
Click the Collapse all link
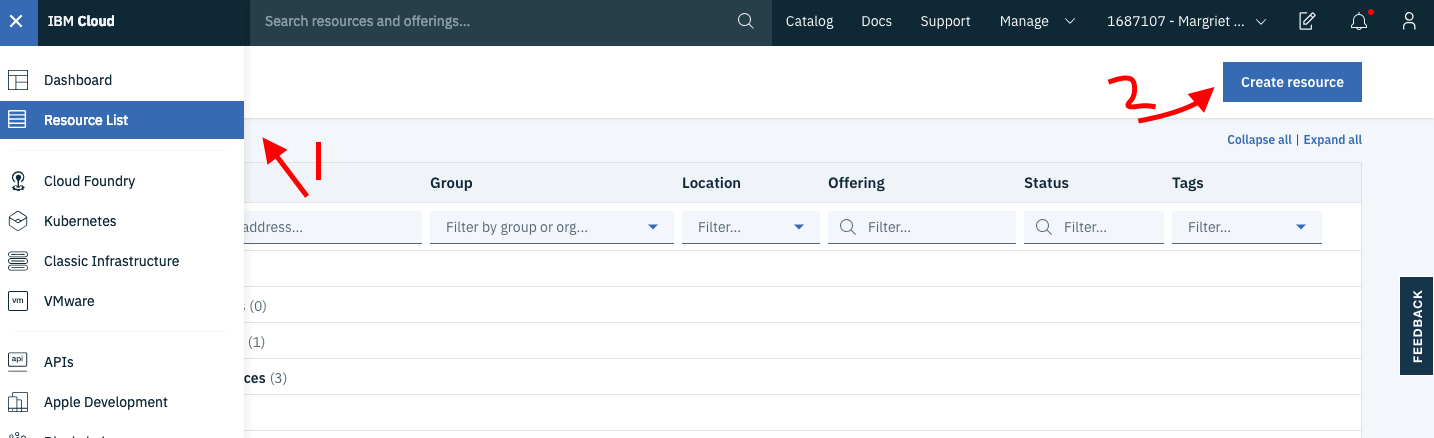[x=1259, y=140]
